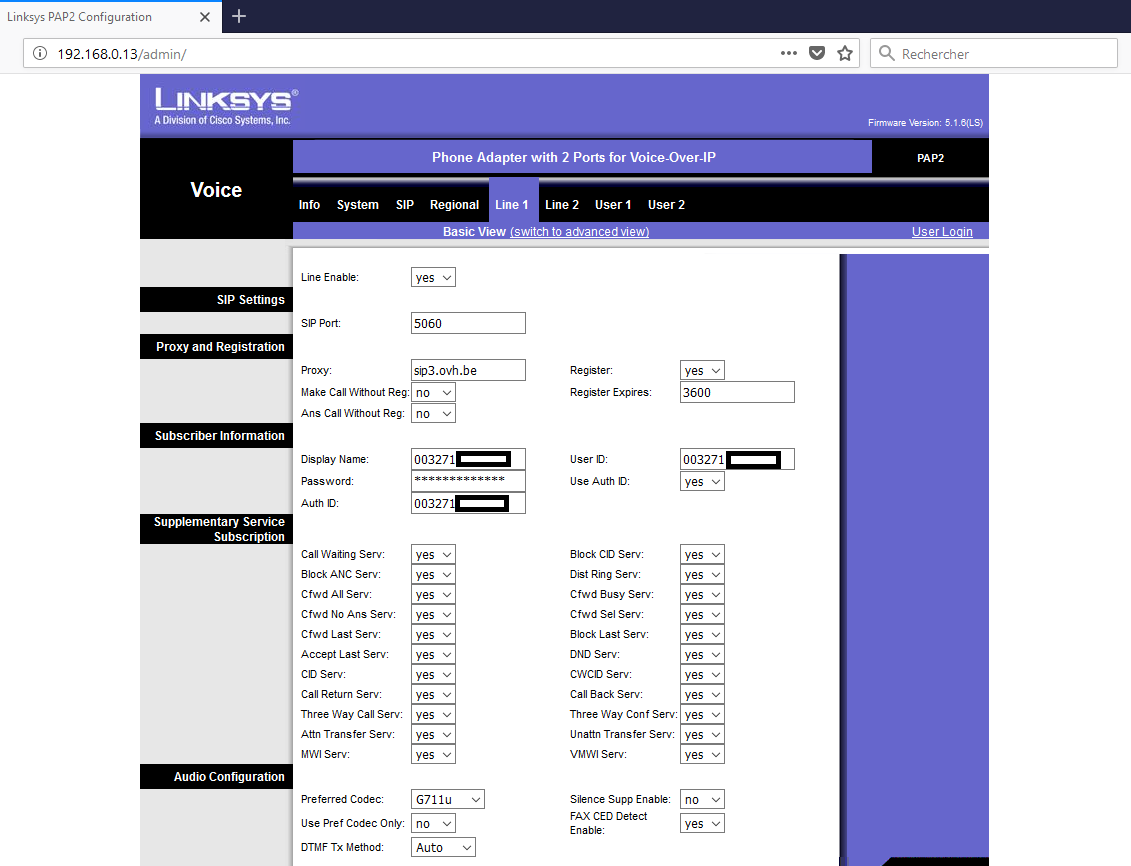Click the Pocket save icon
Screen dimensions: 1131x866
(x=817, y=54)
